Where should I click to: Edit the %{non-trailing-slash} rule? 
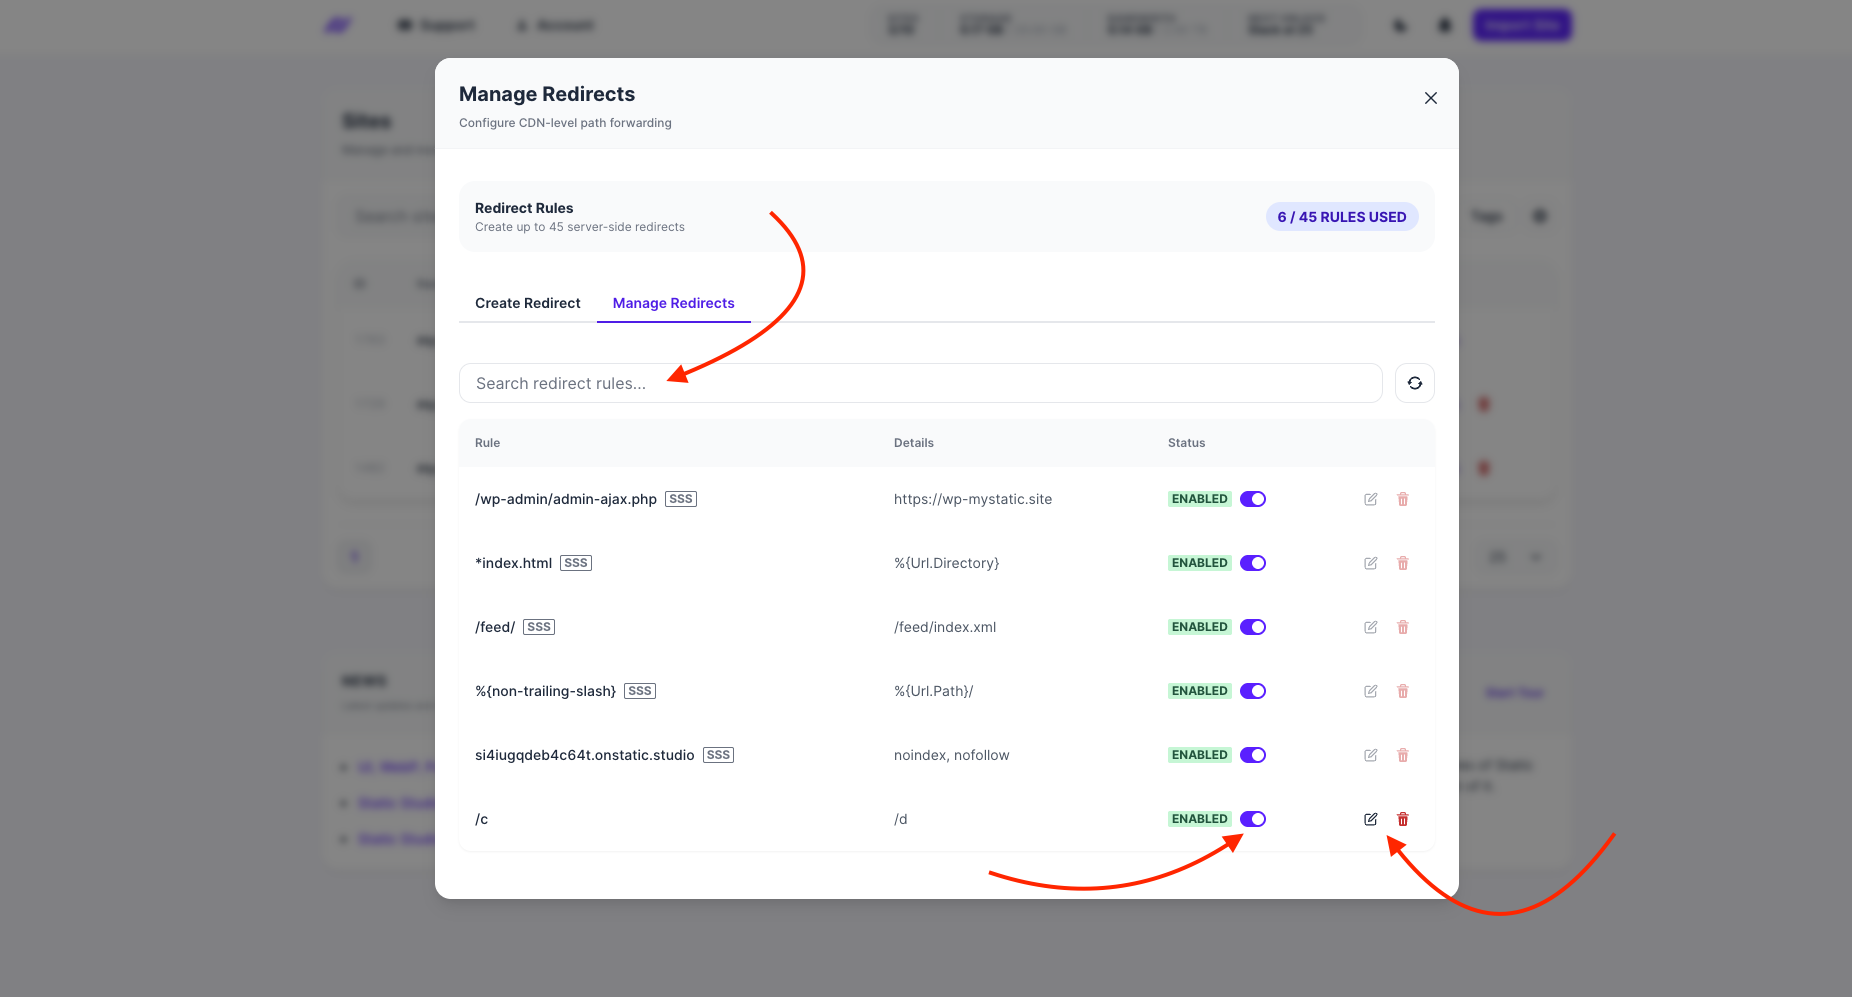click(1370, 691)
